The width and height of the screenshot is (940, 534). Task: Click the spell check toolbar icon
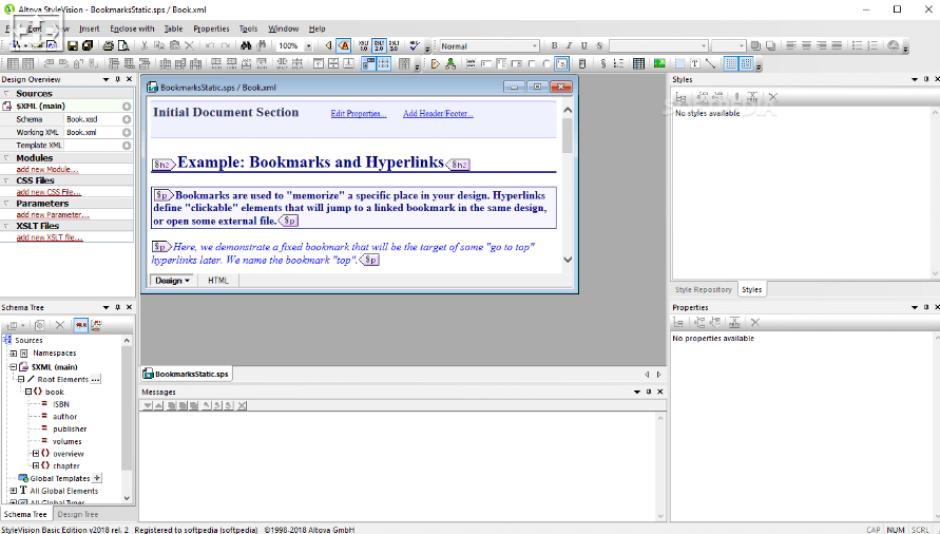click(414, 46)
